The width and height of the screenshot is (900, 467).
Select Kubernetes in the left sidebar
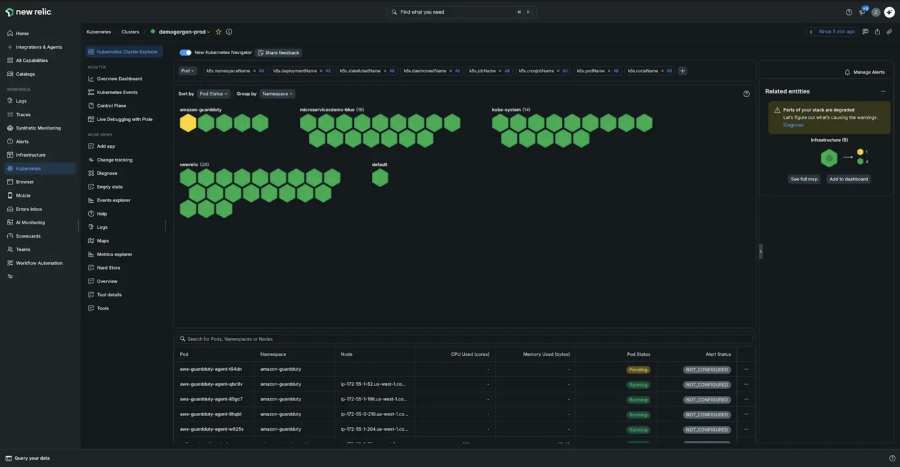[40, 168]
